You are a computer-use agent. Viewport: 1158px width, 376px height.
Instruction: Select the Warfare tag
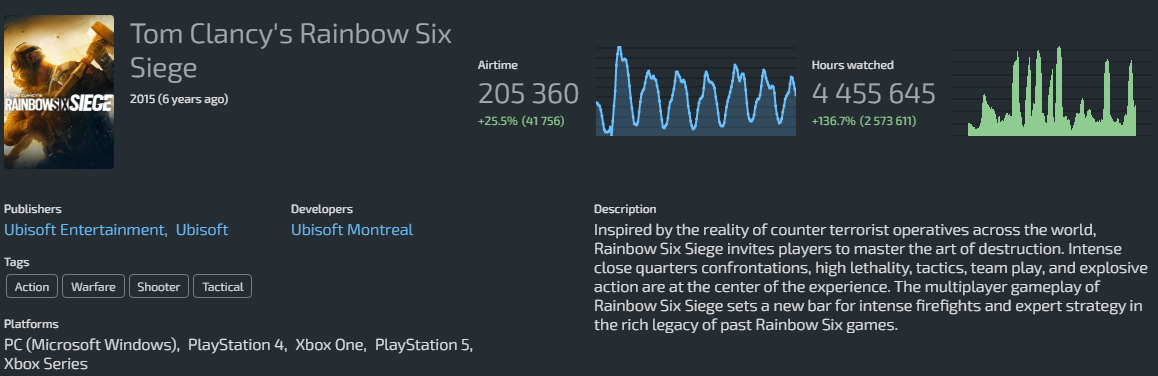coord(94,287)
